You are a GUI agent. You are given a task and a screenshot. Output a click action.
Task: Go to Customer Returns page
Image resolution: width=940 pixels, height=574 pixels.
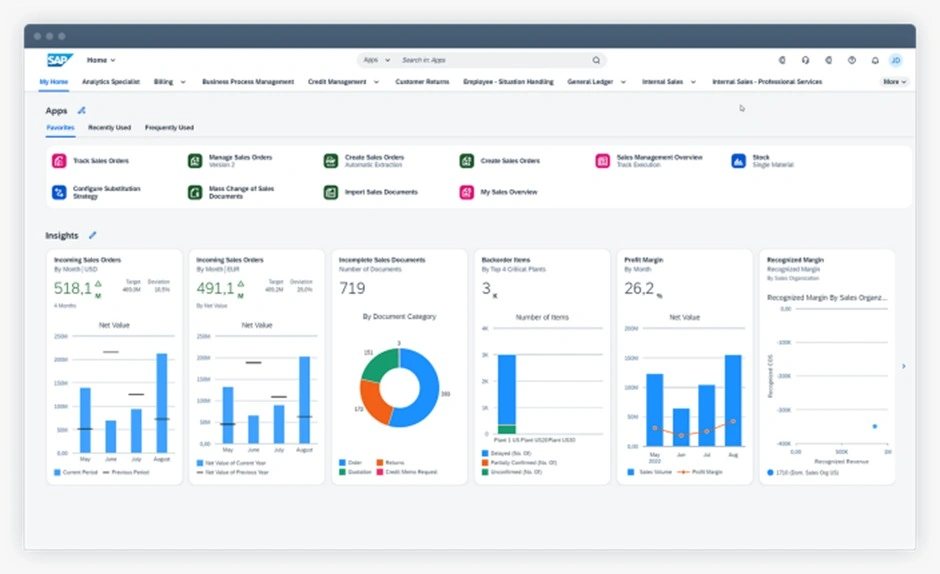[x=422, y=82]
